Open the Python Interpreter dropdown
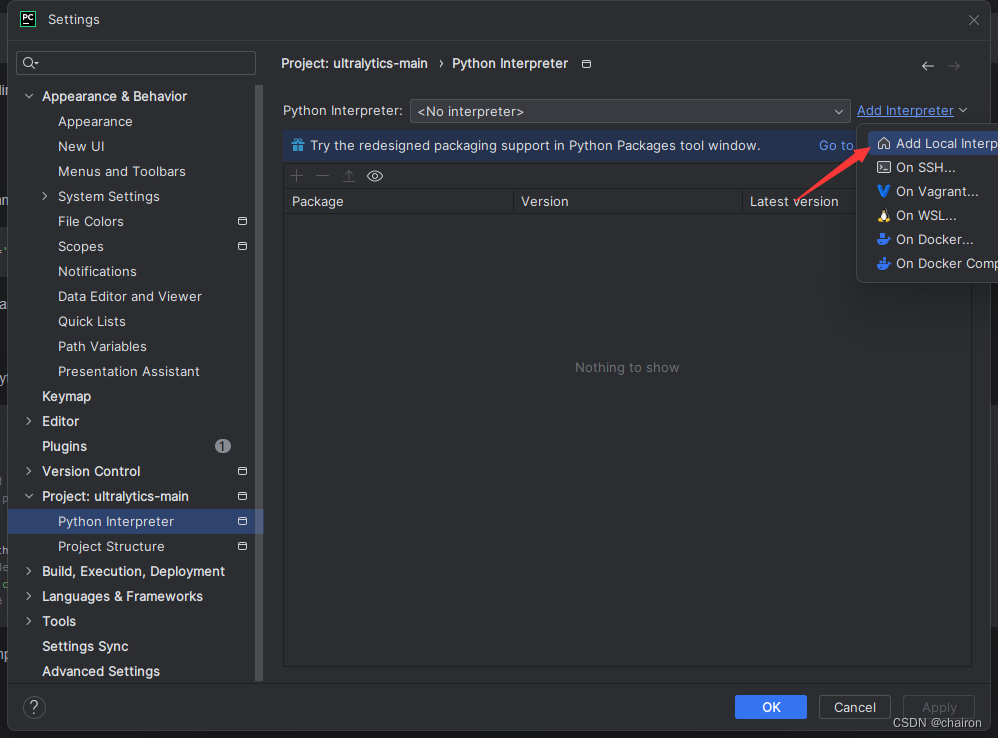 (630, 111)
